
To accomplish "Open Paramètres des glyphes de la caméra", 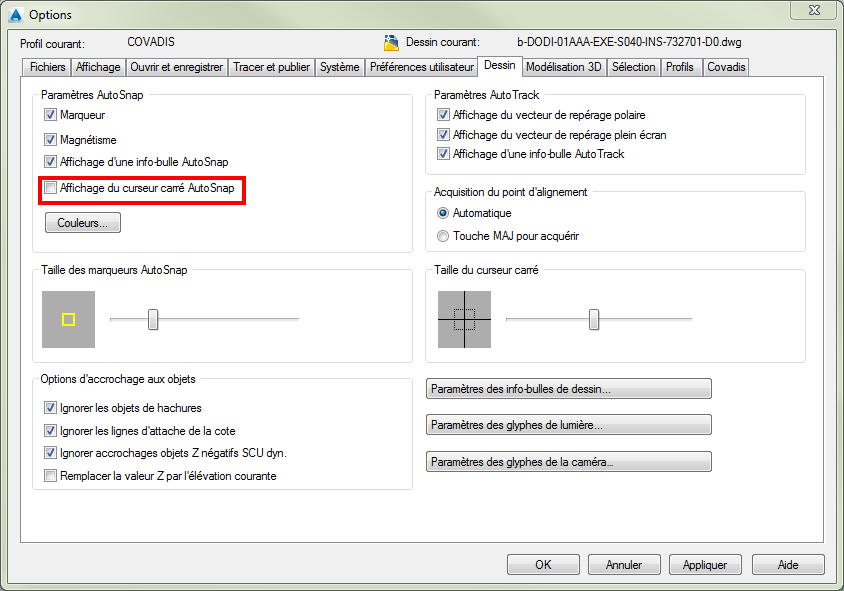I will click(x=568, y=462).
